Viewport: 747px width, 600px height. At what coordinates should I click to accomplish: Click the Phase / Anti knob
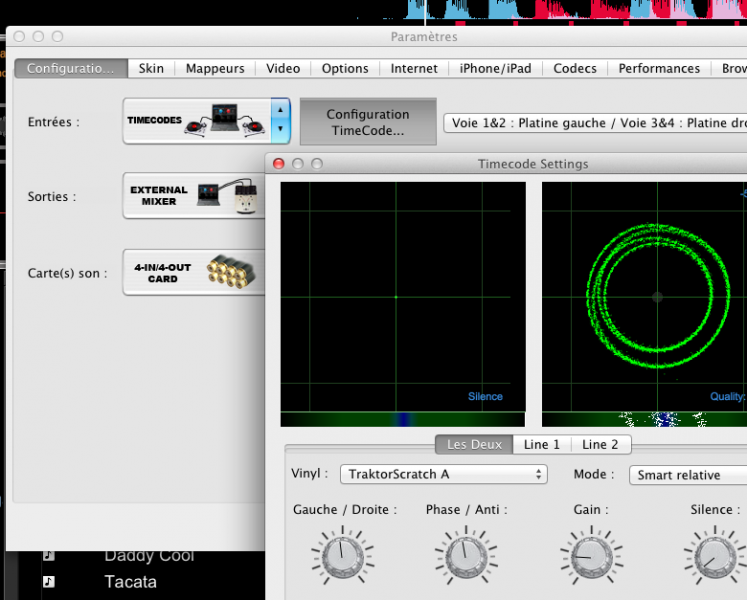(466, 555)
